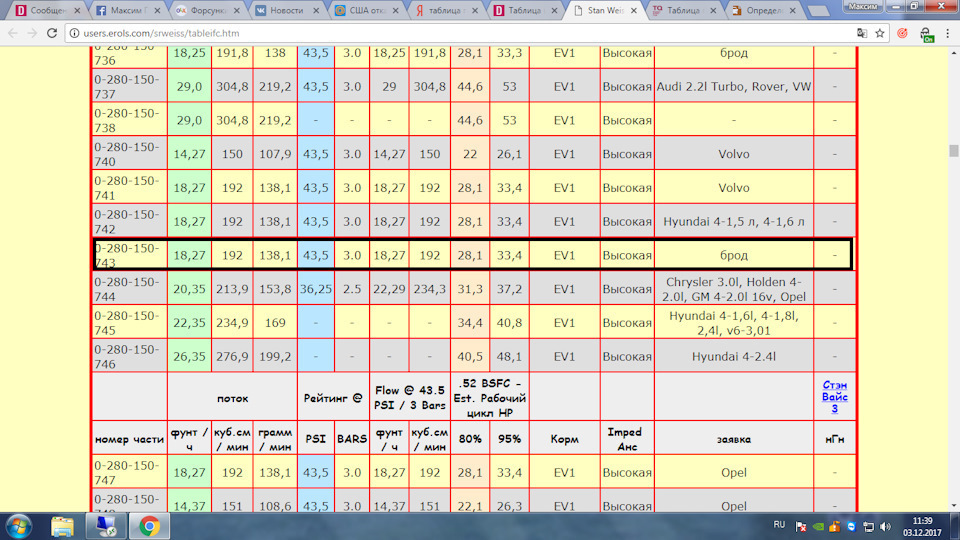The image size is (960, 540).
Task: Click the заявка column header
Action: coord(733,439)
